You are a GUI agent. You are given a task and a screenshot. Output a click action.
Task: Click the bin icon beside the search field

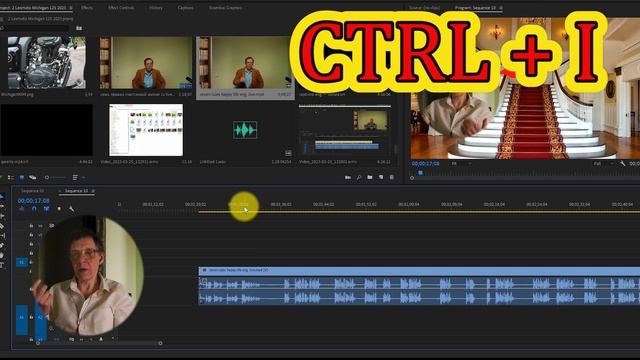pyautogui.click(x=79, y=28)
